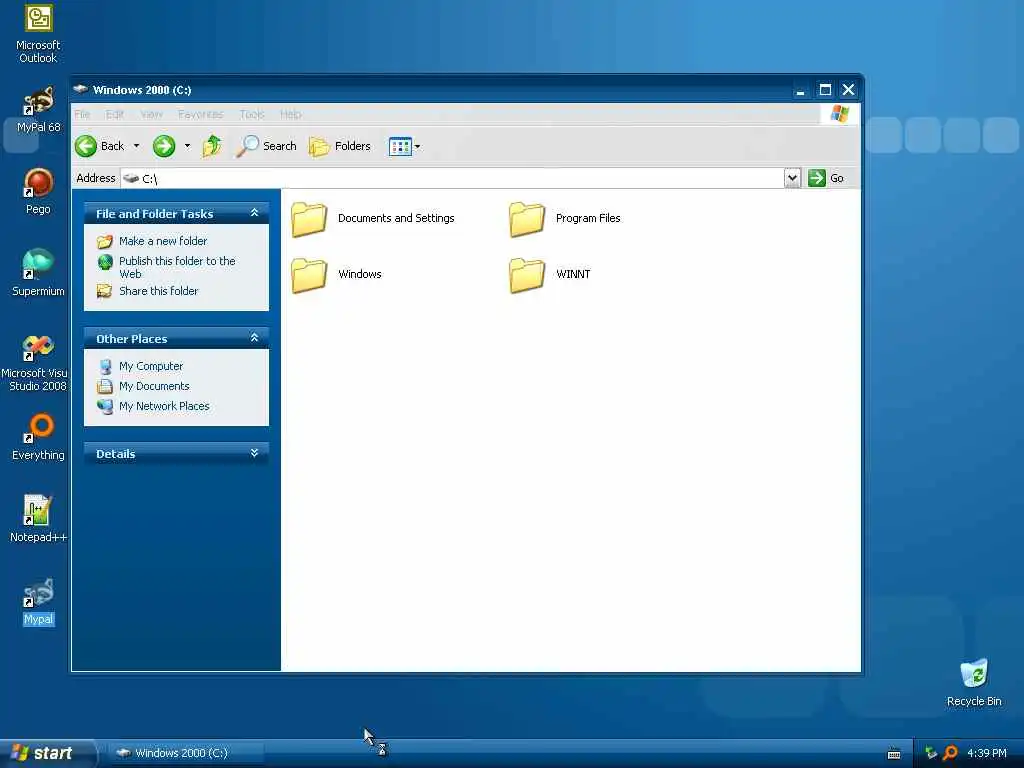The width and height of the screenshot is (1024, 768).
Task: Go to My Documents
Action: (154, 386)
